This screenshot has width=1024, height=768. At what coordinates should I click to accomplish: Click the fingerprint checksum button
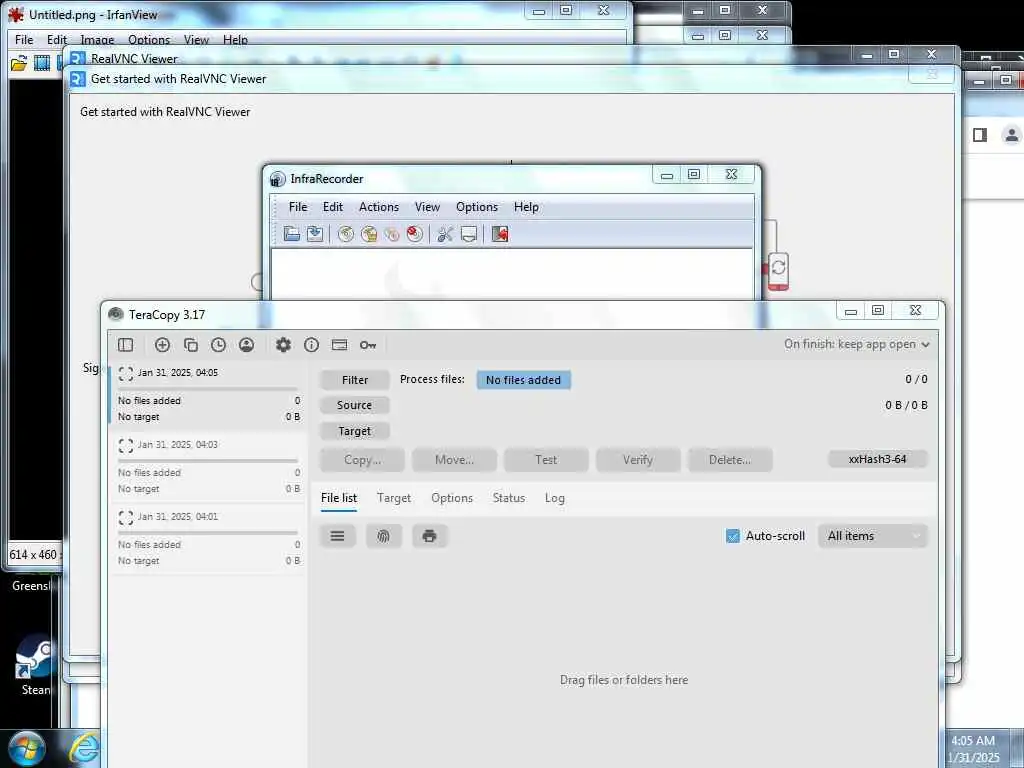point(383,536)
